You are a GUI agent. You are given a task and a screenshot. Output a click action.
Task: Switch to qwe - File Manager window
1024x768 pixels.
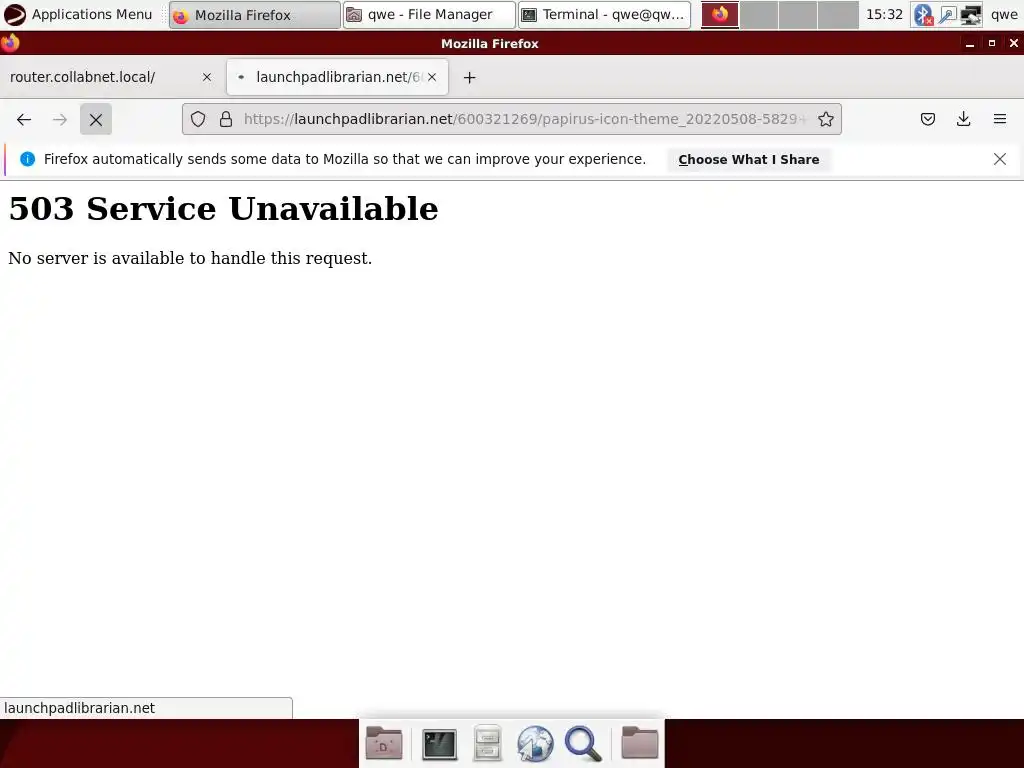429,14
